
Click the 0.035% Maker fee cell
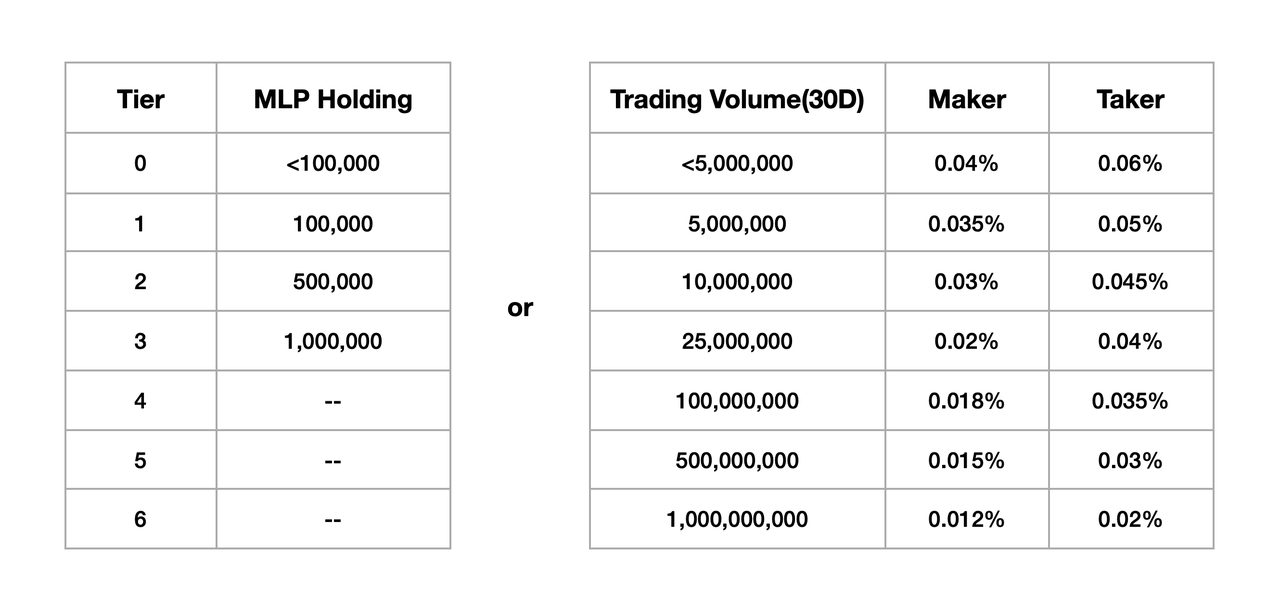[967, 223]
